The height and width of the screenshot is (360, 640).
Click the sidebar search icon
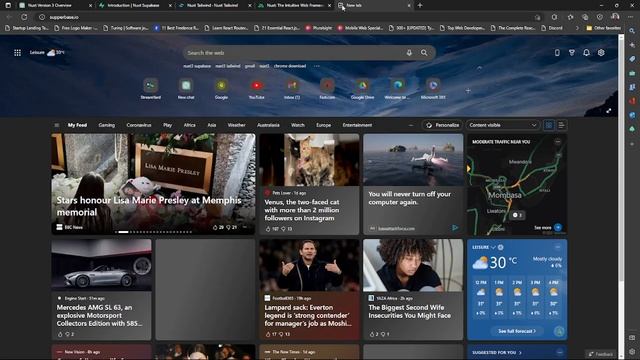(x=632, y=31)
